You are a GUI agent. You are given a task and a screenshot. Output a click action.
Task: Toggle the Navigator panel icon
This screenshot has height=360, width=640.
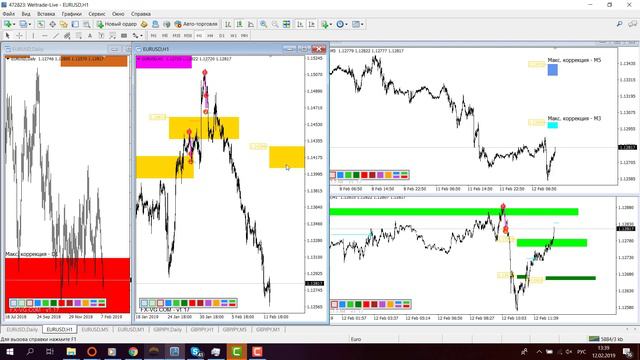[63, 24]
